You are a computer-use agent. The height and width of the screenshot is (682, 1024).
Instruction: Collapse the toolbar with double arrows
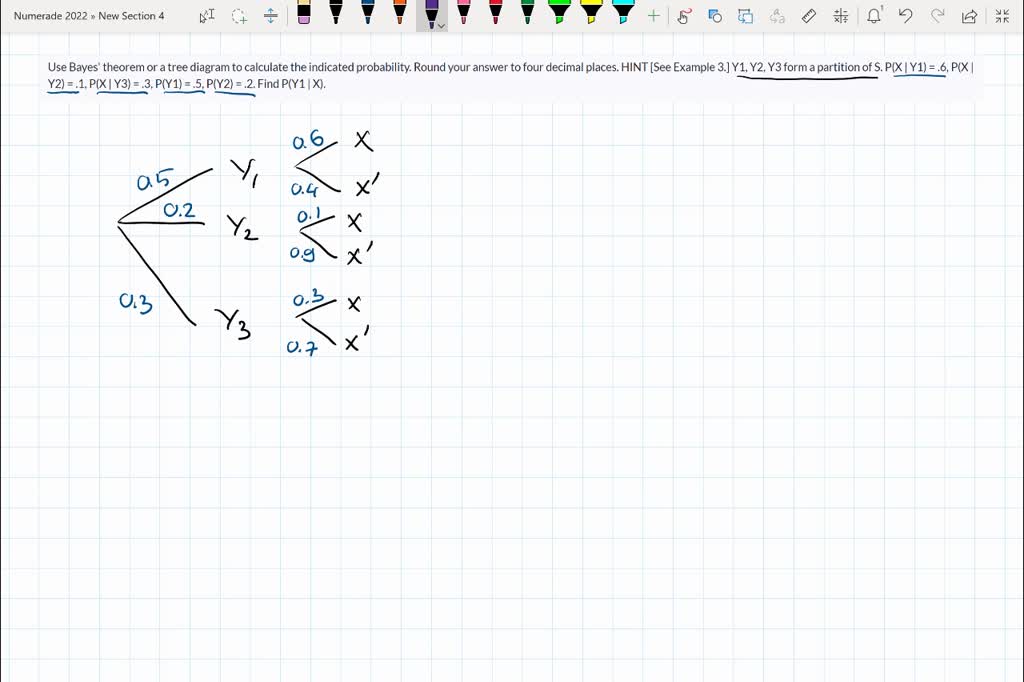tap(1002, 15)
